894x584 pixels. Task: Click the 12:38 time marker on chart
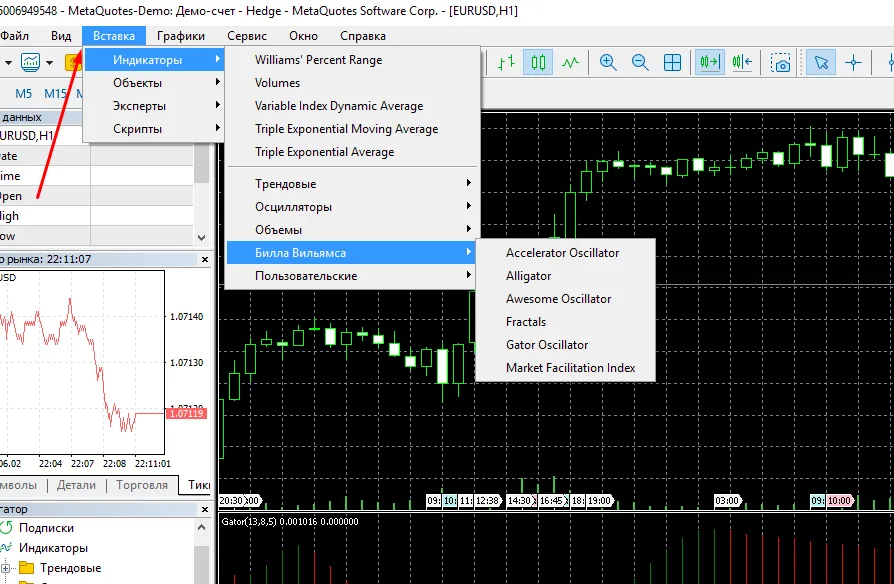pyautogui.click(x=487, y=501)
